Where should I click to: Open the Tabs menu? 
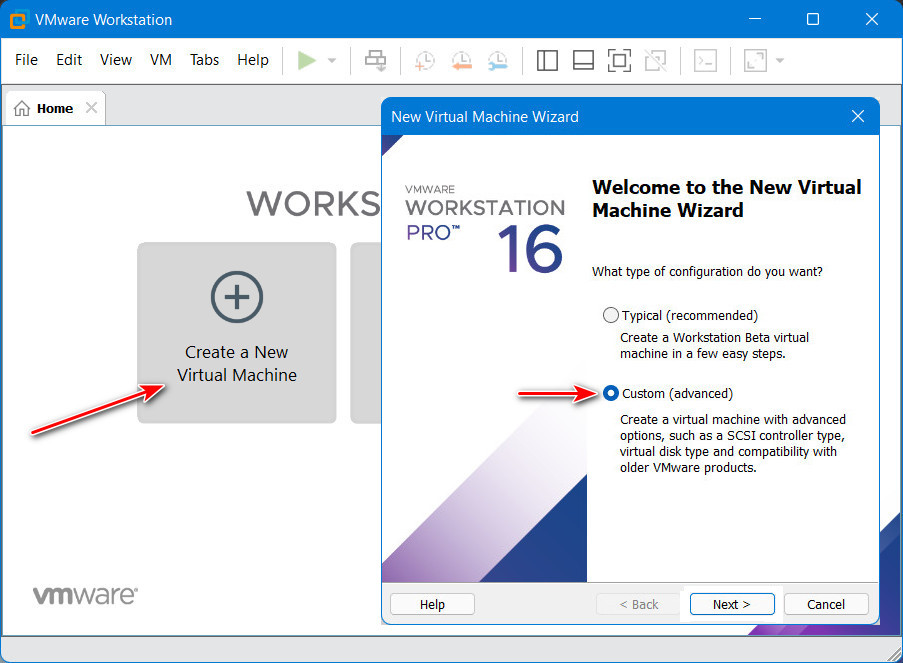(204, 60)
